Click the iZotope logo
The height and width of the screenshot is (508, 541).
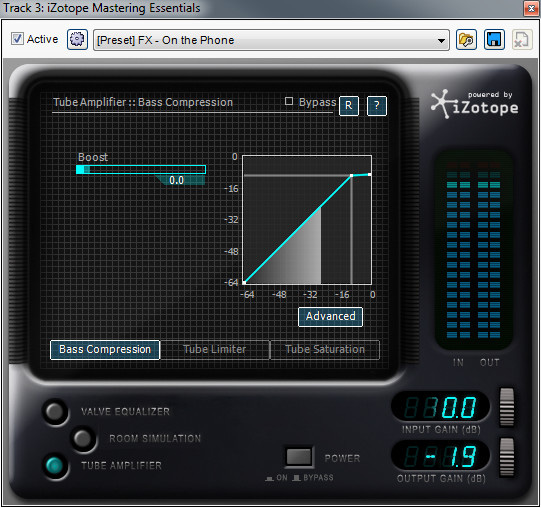(475, 104)
